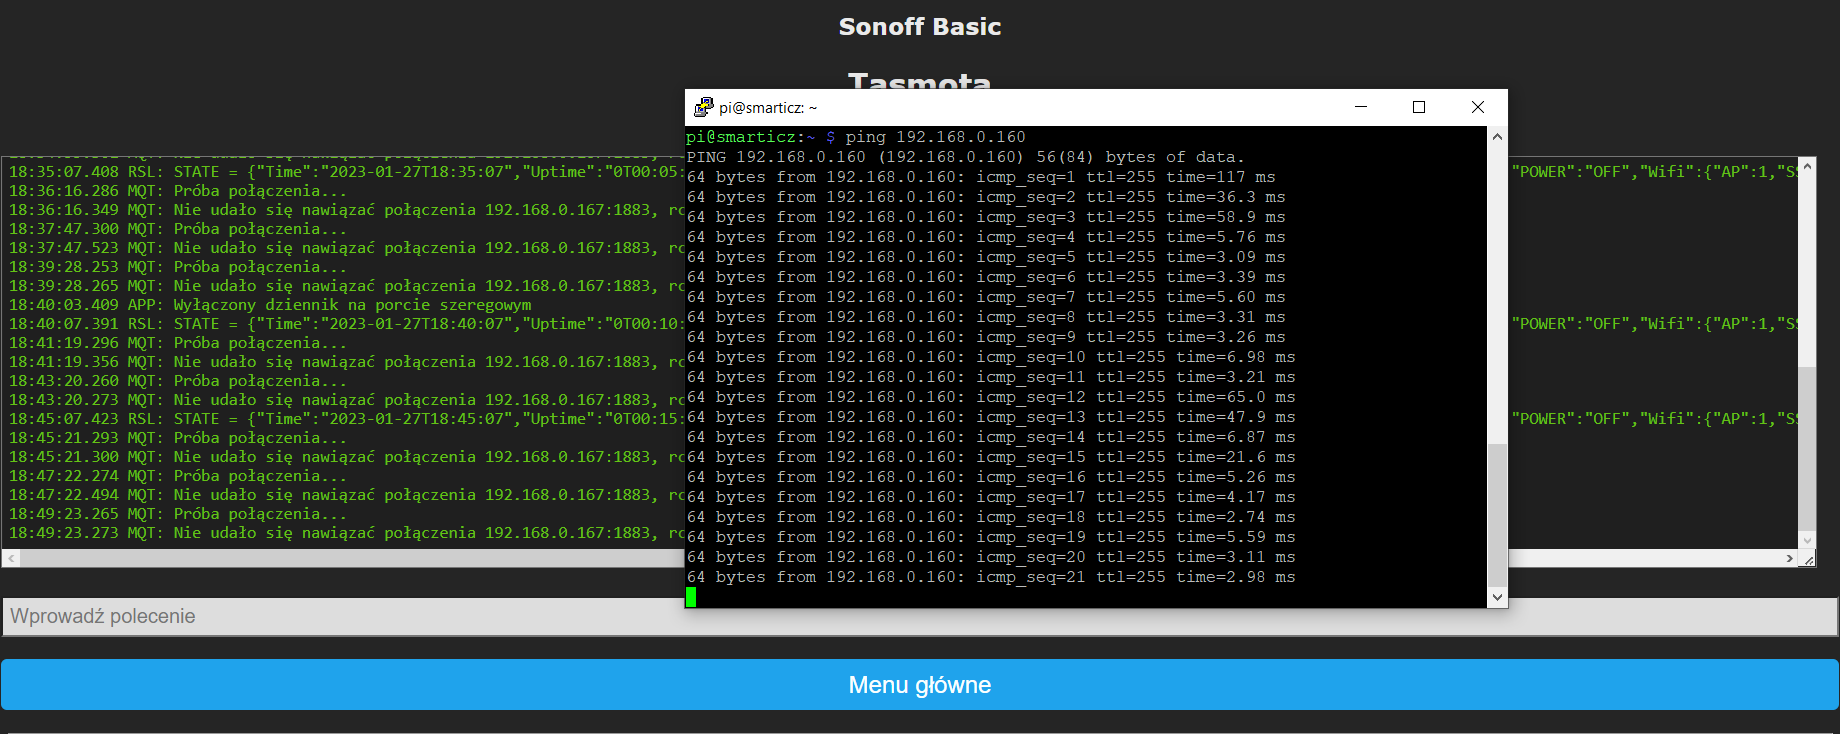The width and height of the screenshot is (1840, 734).
Task: Select ping line icmp_seq=15 time=21.6 ms
Action: (991, 457)
